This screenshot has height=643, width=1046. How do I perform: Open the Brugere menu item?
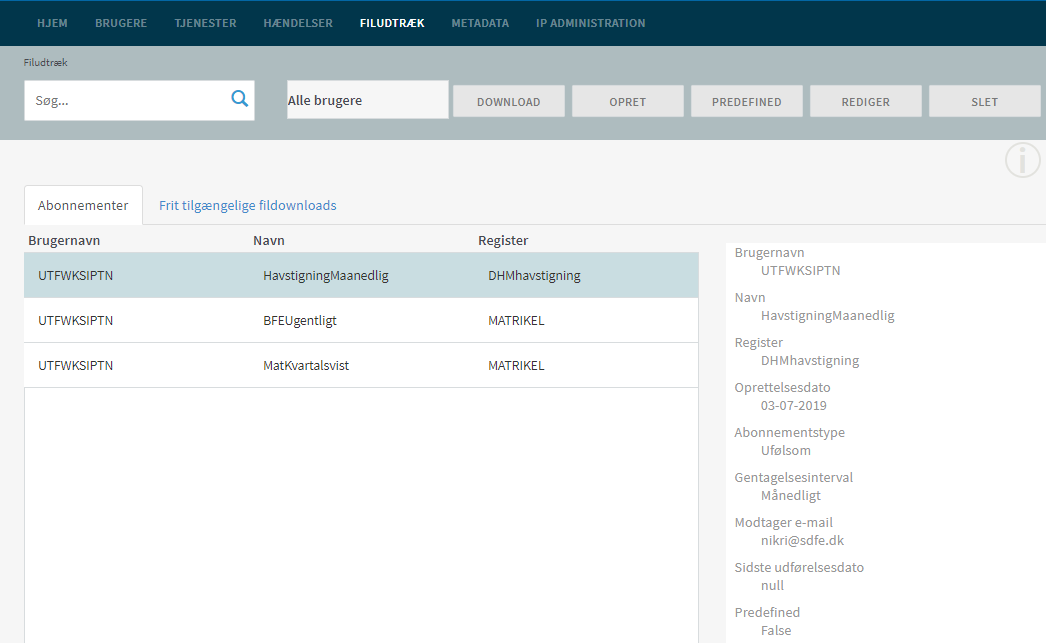tap(121, 23)
